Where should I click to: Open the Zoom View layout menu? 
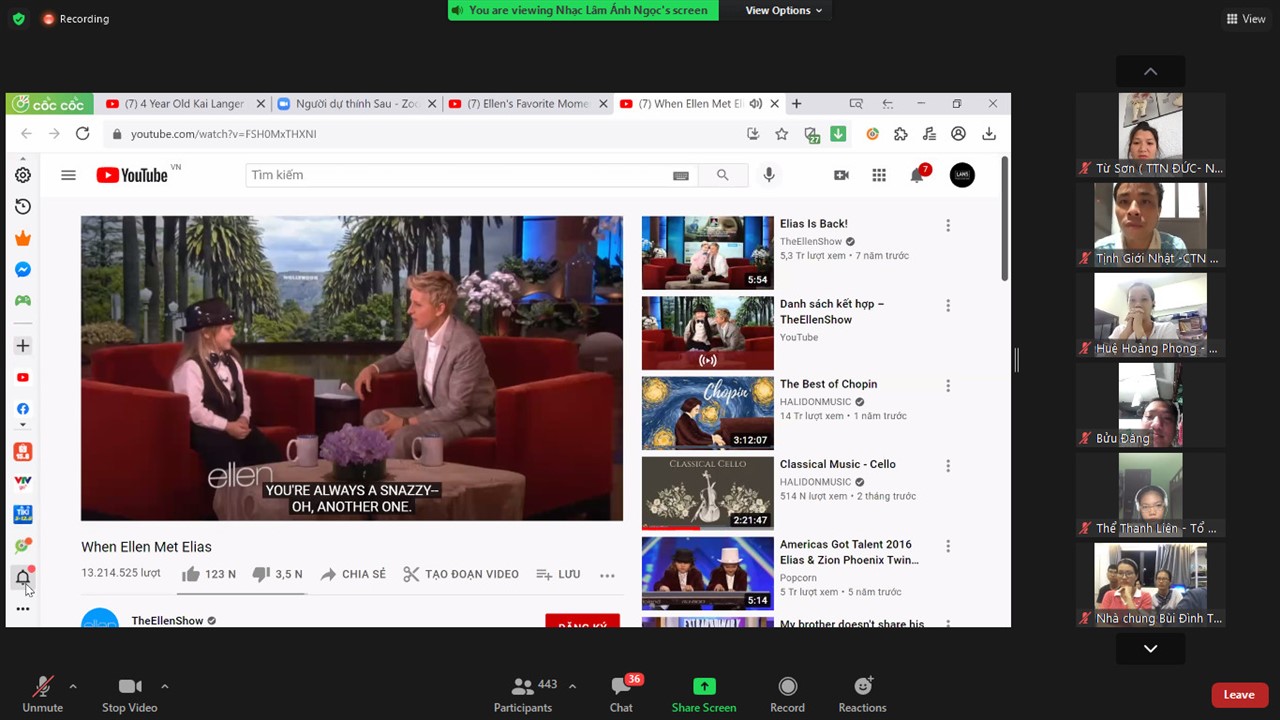[x=1246, y=19]
